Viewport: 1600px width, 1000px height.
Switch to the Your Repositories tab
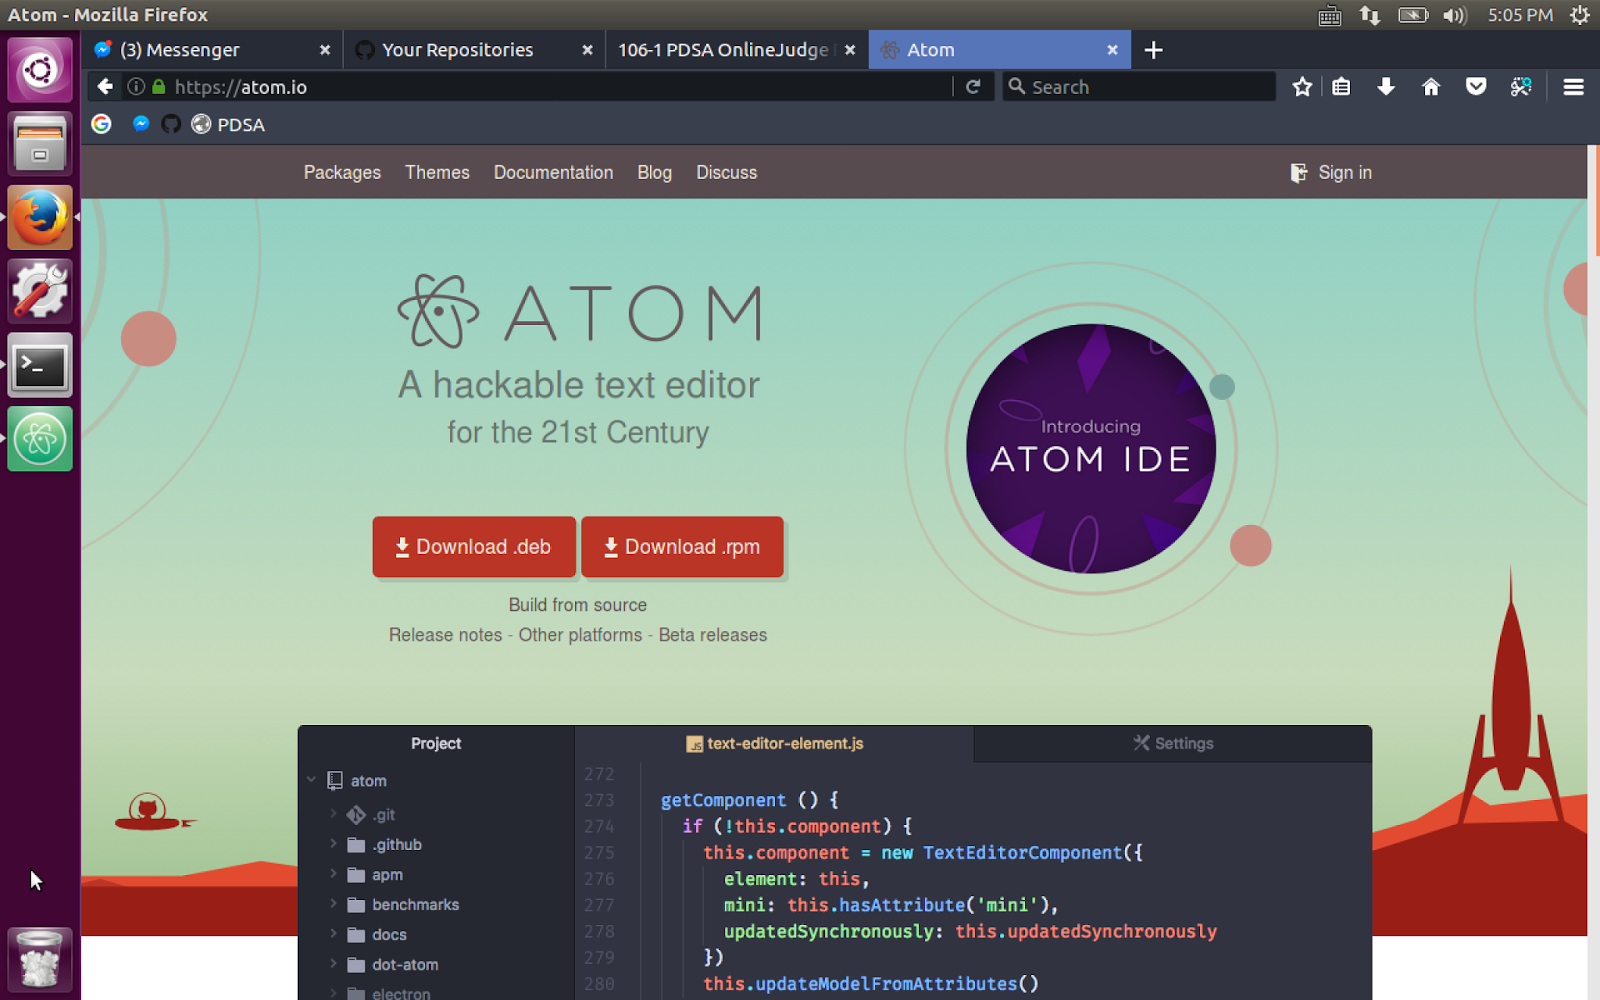(474, 50)
